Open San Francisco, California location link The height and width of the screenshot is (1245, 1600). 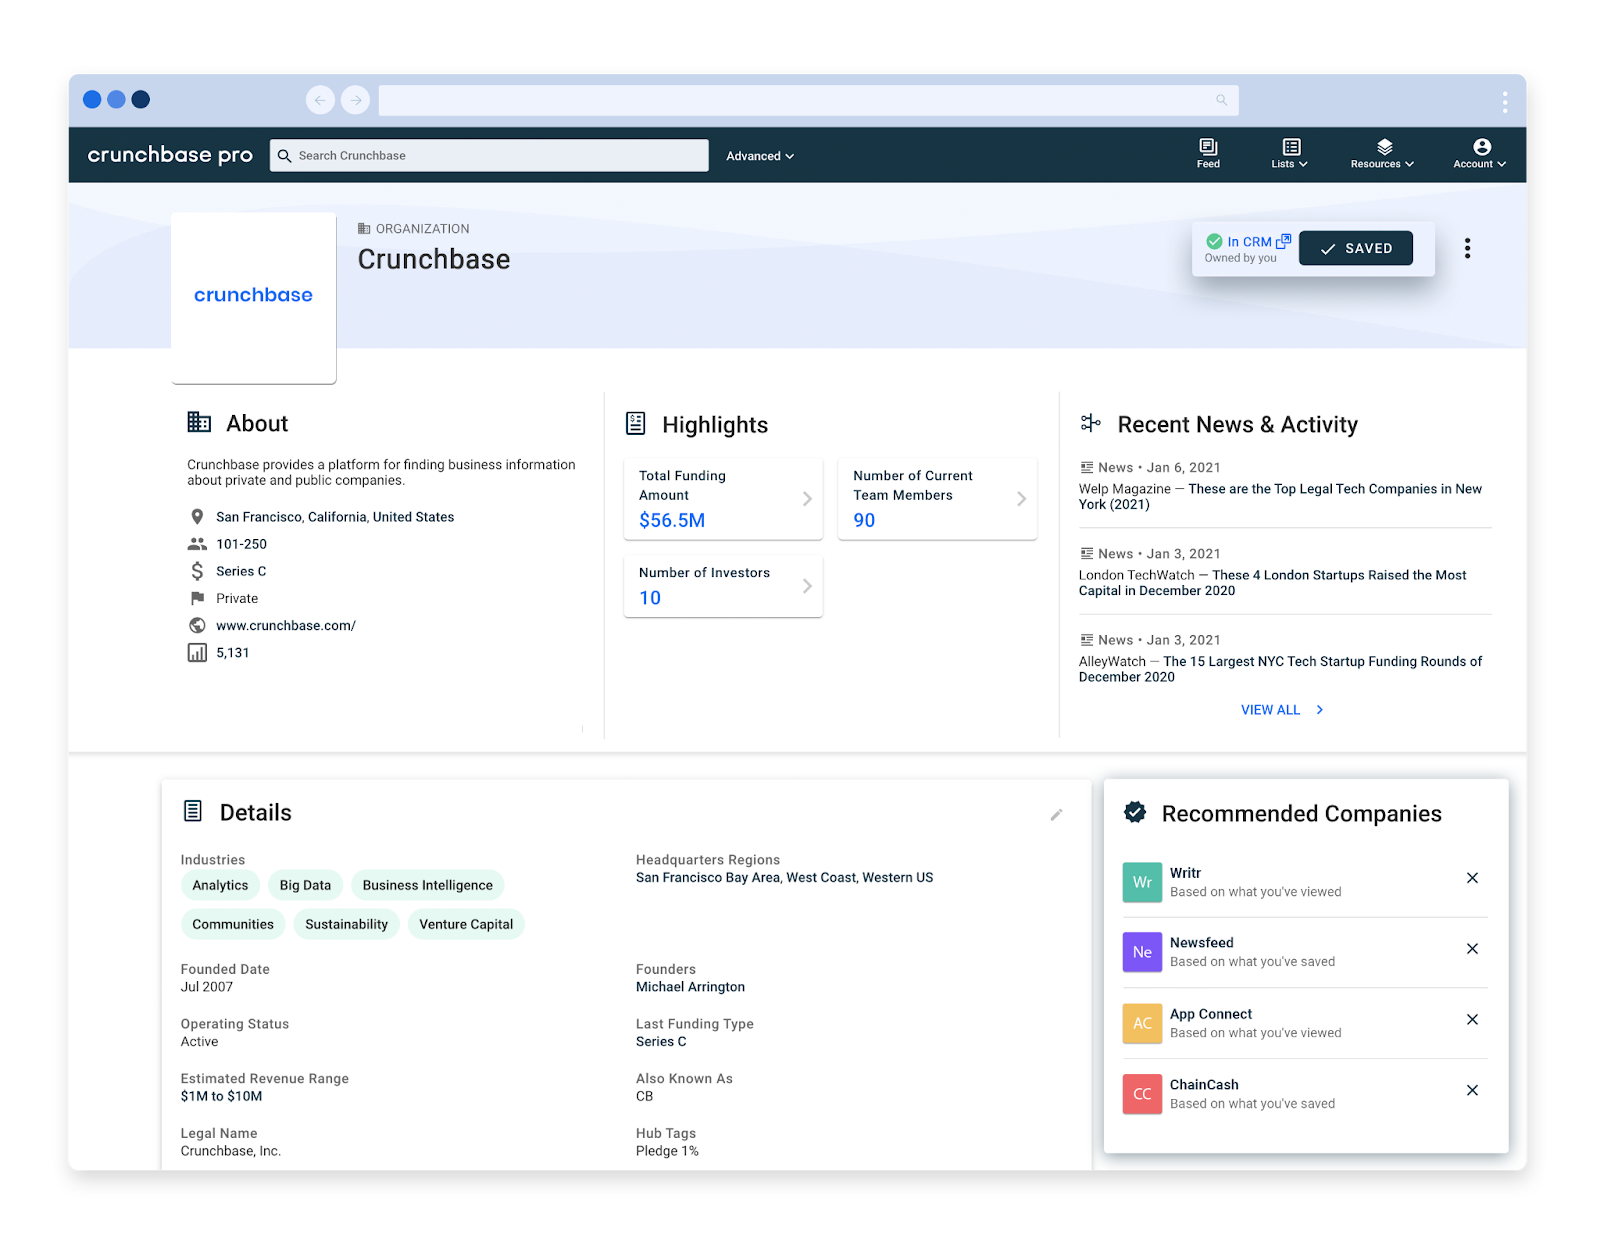[335, 517]
